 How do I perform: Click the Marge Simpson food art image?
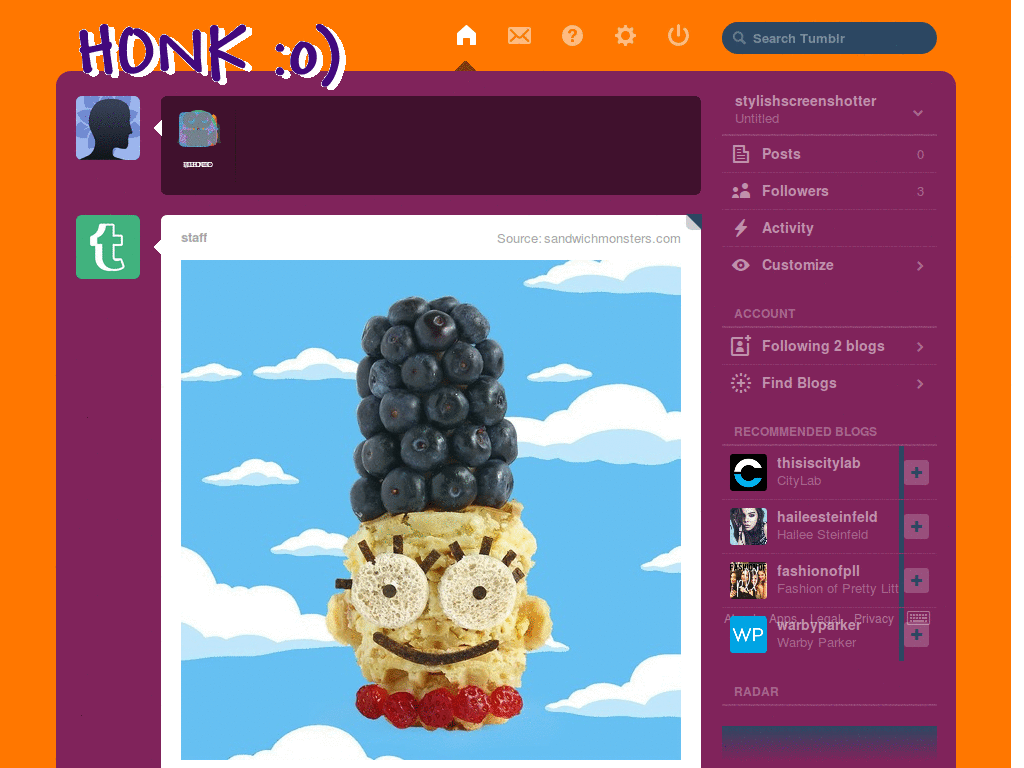[430, 510]
